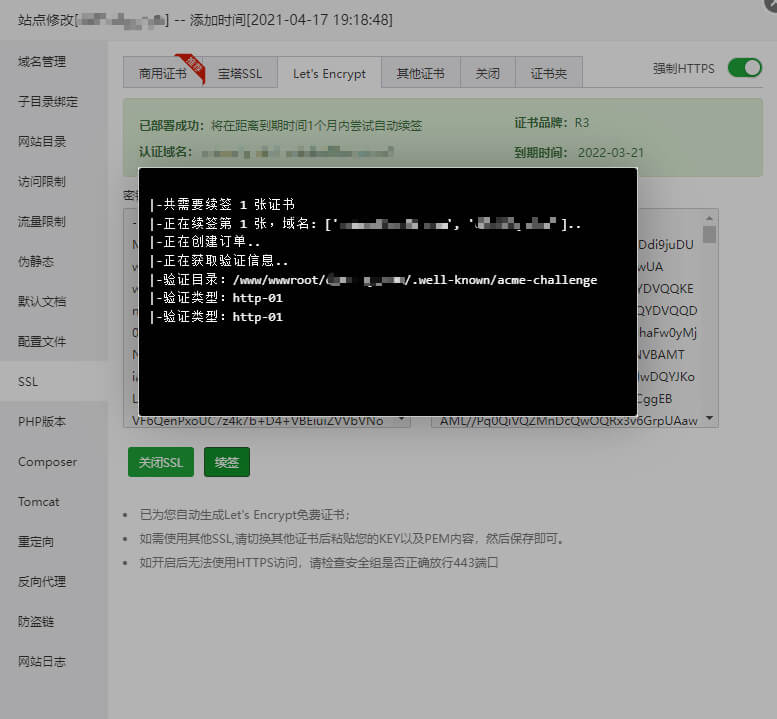This screenshot has height=719, width=777.
Task: Open 网站日志 in the sidebar
Action: 42,661
